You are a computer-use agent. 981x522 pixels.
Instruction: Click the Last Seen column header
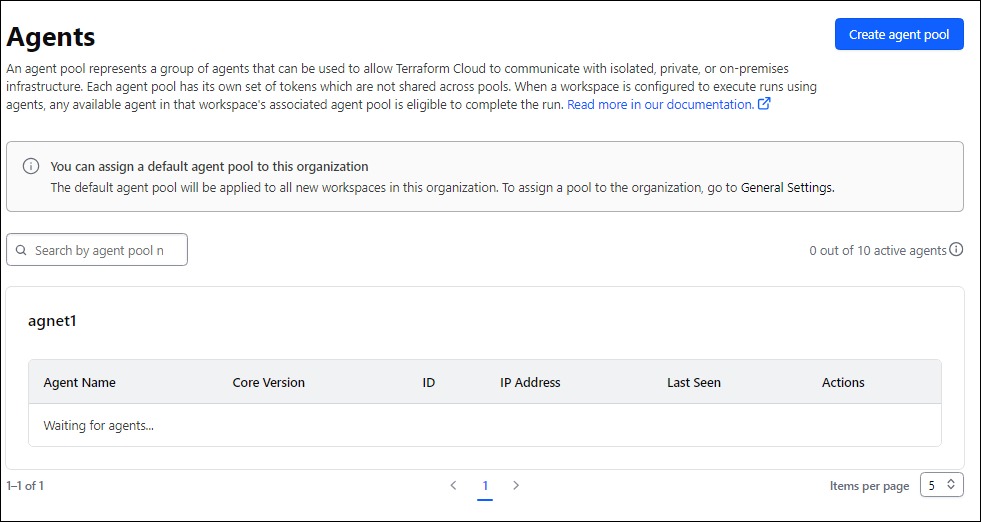pos(694,382)
